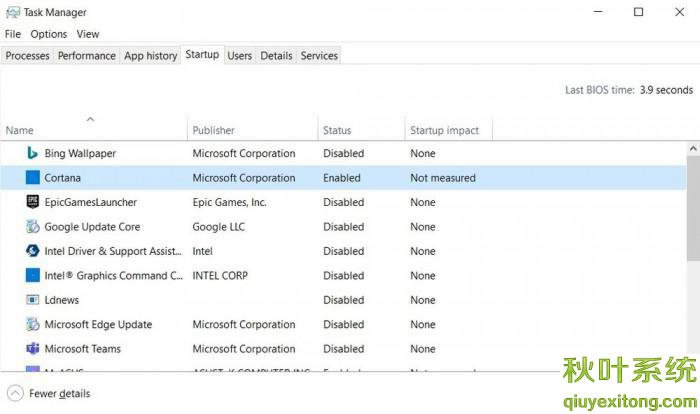
Task: Click the EpicGamesLauncher icon
Action: (x=33, y=202)
